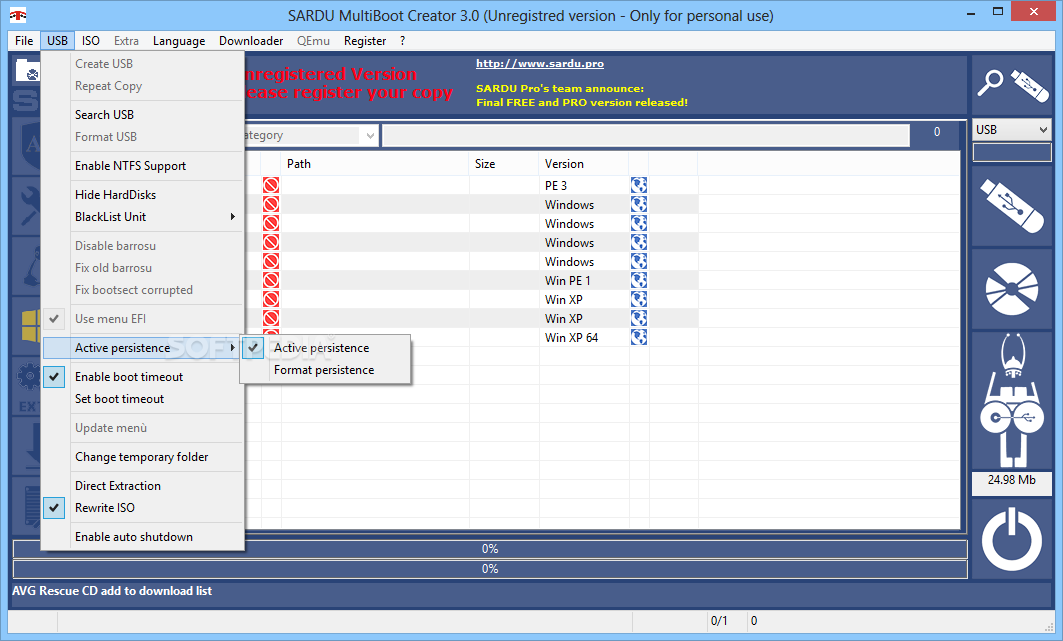Click the power button icon
The height and width of the screenshot is (641, 1063).
[1011, 540]
